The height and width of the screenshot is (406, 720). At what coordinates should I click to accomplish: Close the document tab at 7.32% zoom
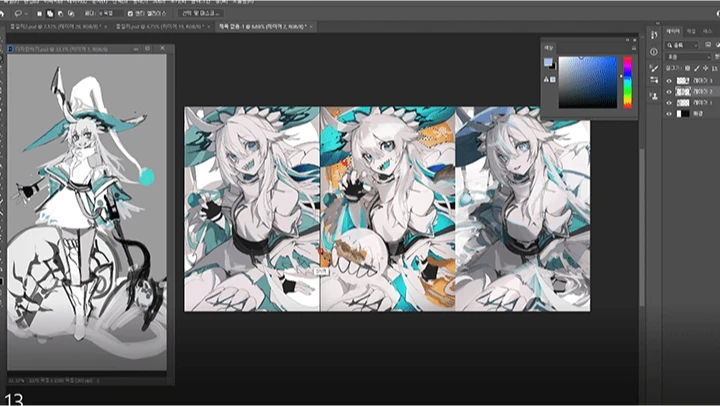click(x=106, y=27)
